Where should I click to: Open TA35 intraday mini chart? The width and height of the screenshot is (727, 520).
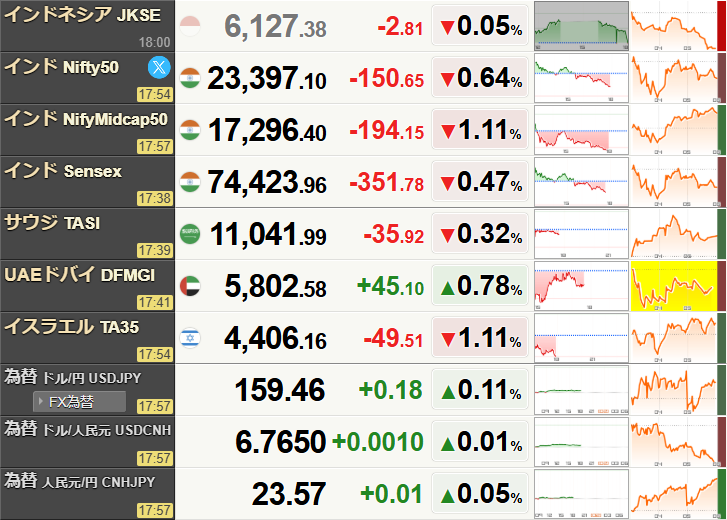581,338
